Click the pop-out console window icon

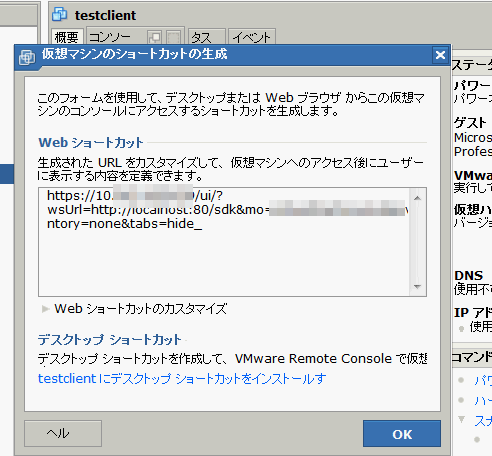coord(155,37)
